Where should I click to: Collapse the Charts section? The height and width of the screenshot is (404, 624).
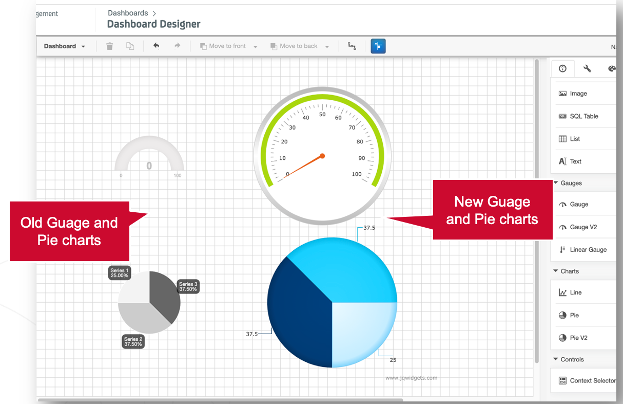pyautogui.click(x=556, y=271)
